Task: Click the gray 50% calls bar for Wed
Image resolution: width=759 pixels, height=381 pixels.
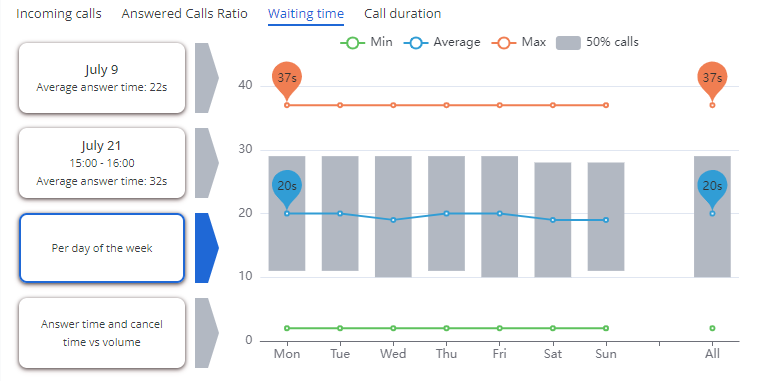Action: coord(393,216)
